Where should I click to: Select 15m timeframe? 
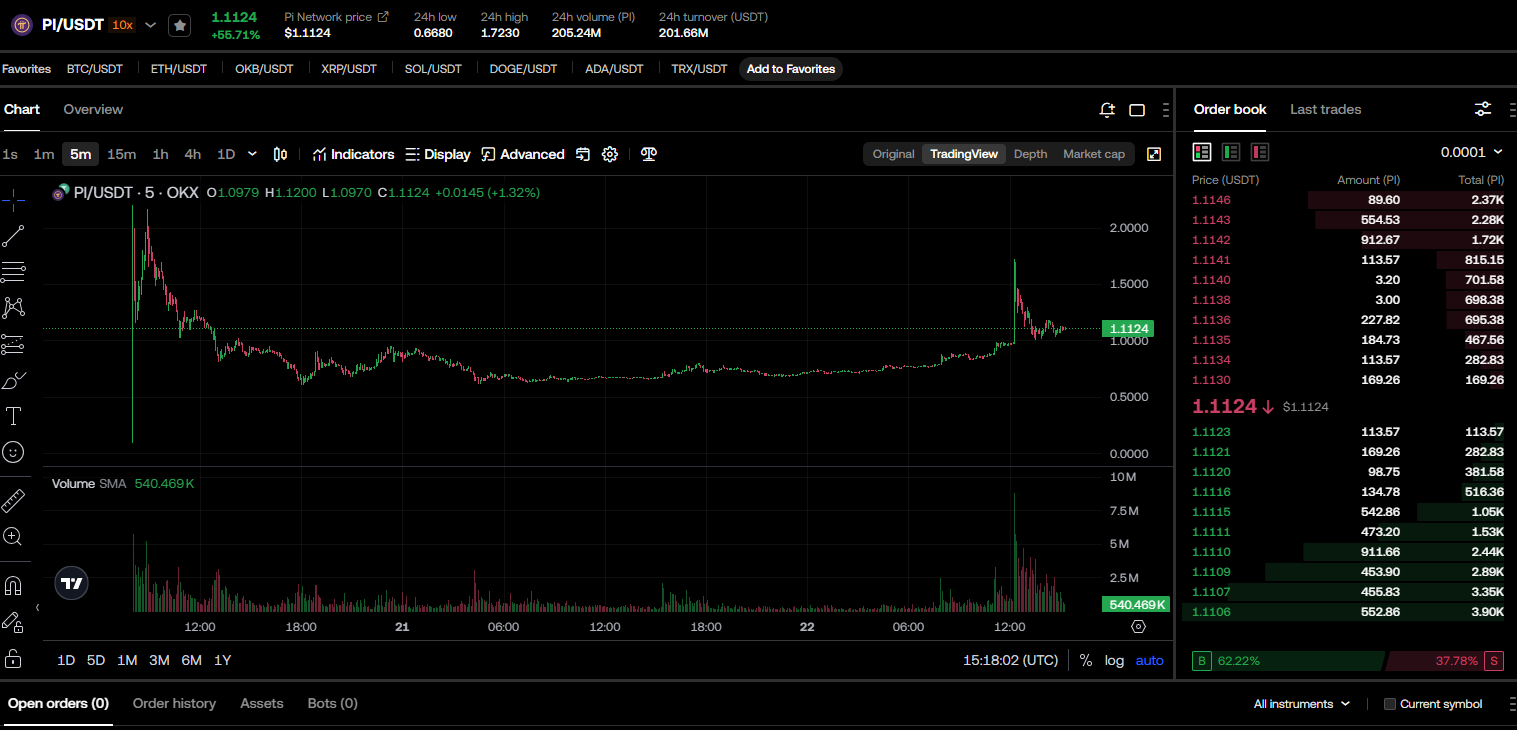click(121, 154)
